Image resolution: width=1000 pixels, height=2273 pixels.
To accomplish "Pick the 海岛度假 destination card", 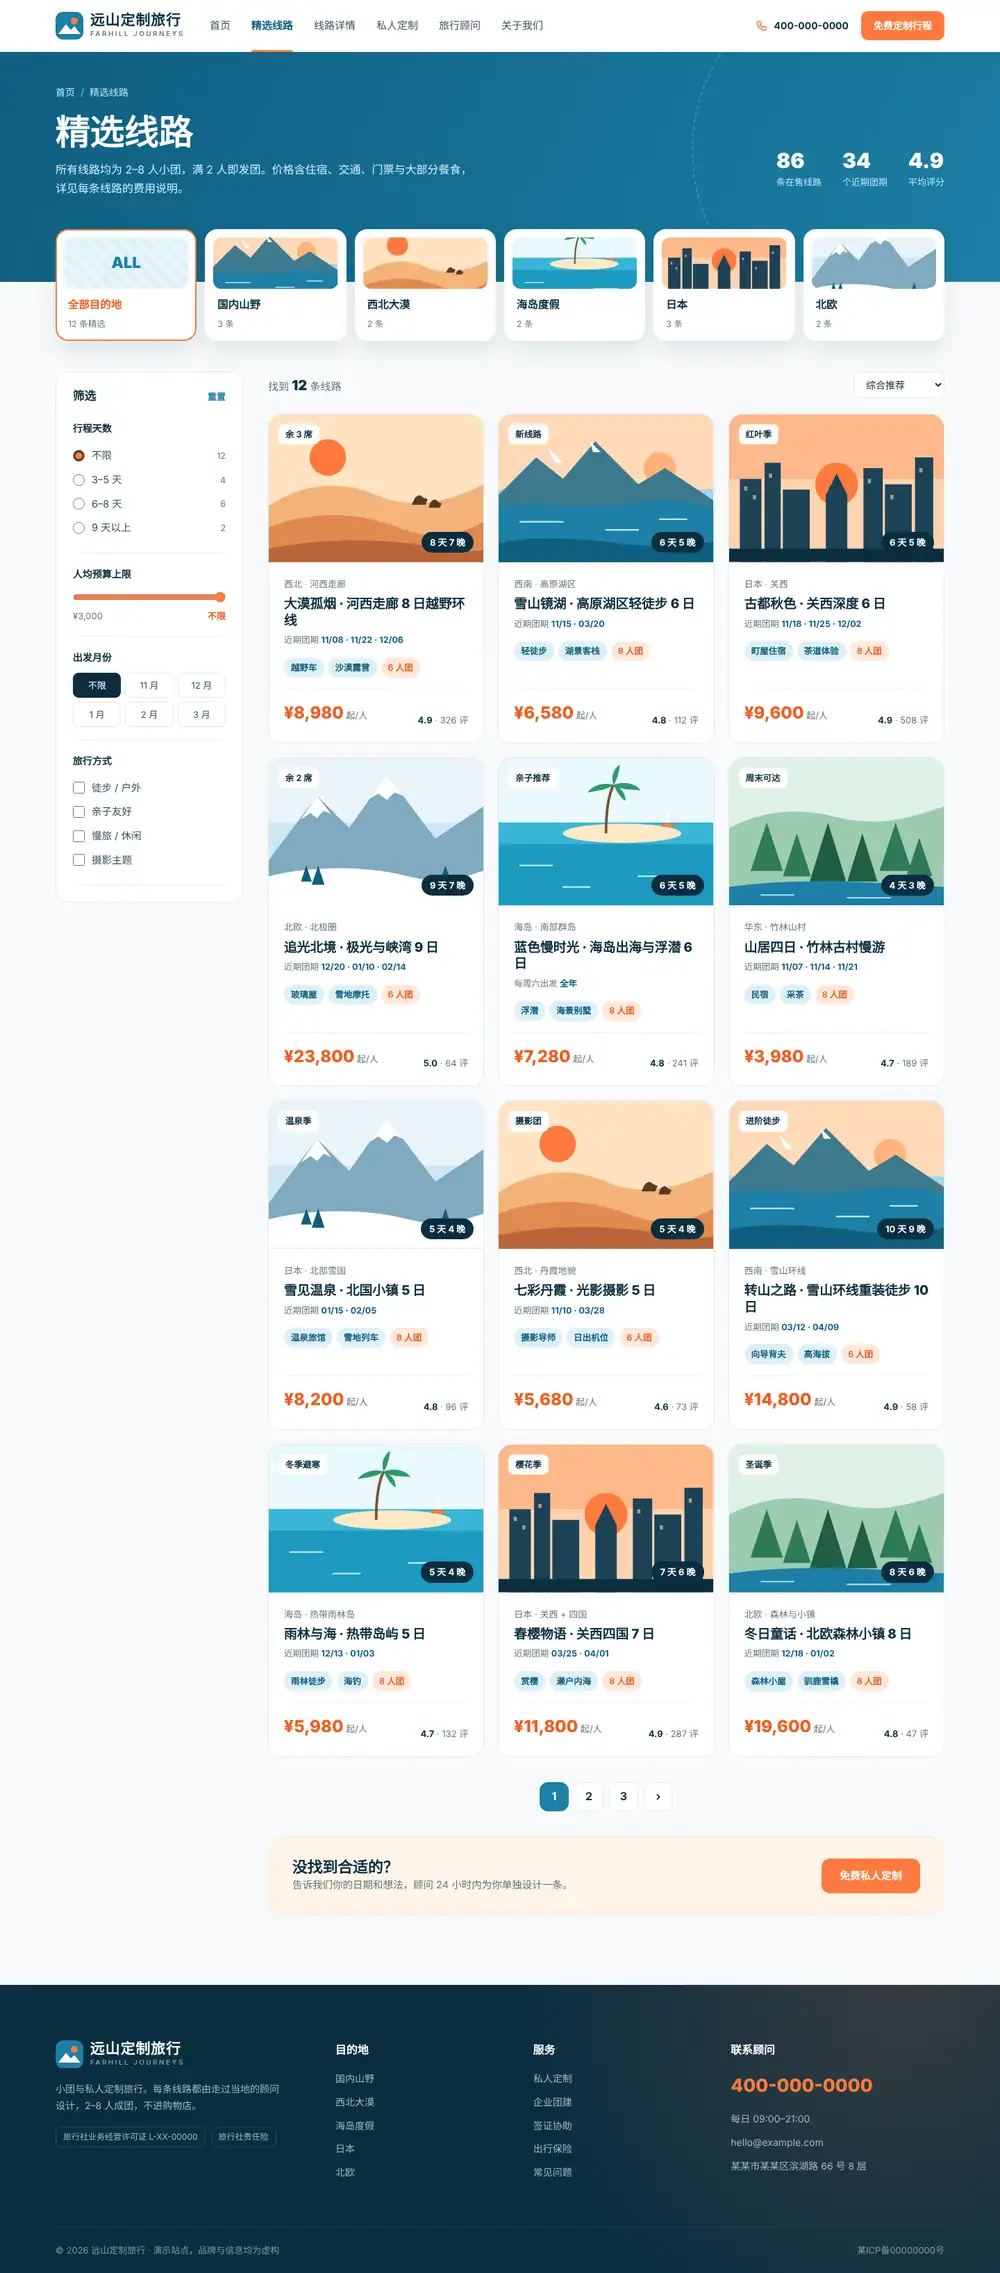I will (574, 285).
